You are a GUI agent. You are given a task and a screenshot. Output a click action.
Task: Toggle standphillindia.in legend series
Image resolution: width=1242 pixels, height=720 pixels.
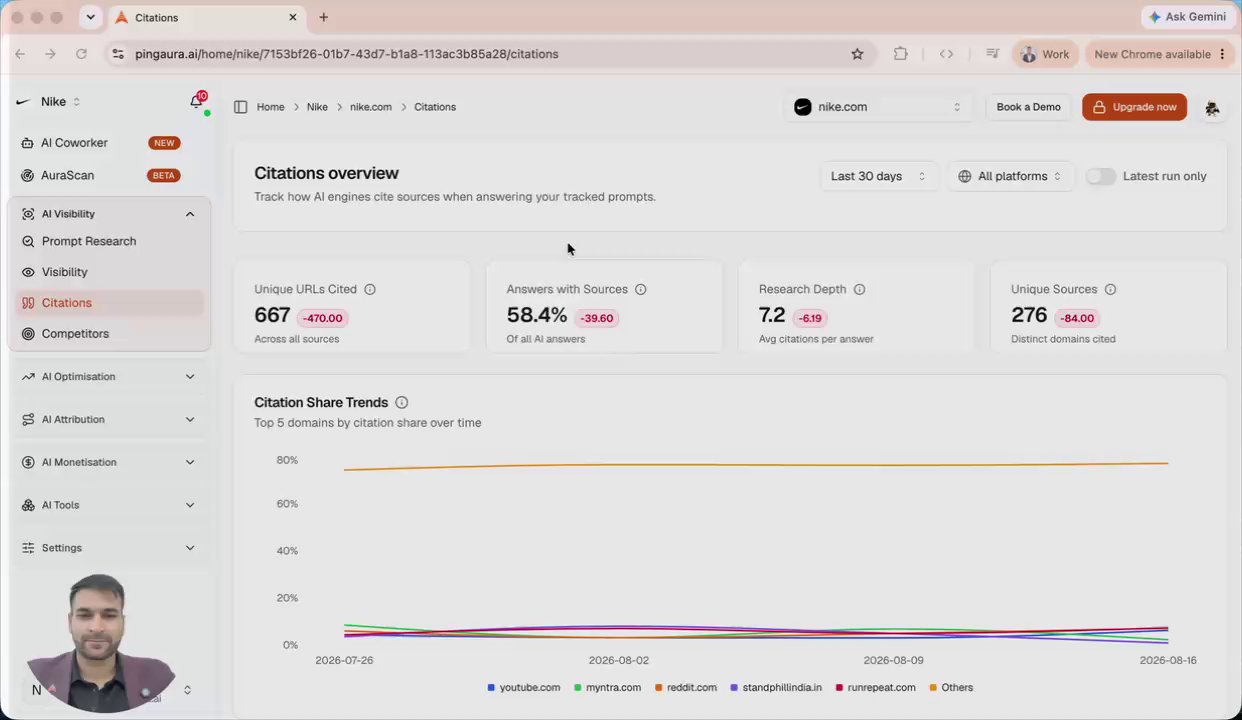776,688
